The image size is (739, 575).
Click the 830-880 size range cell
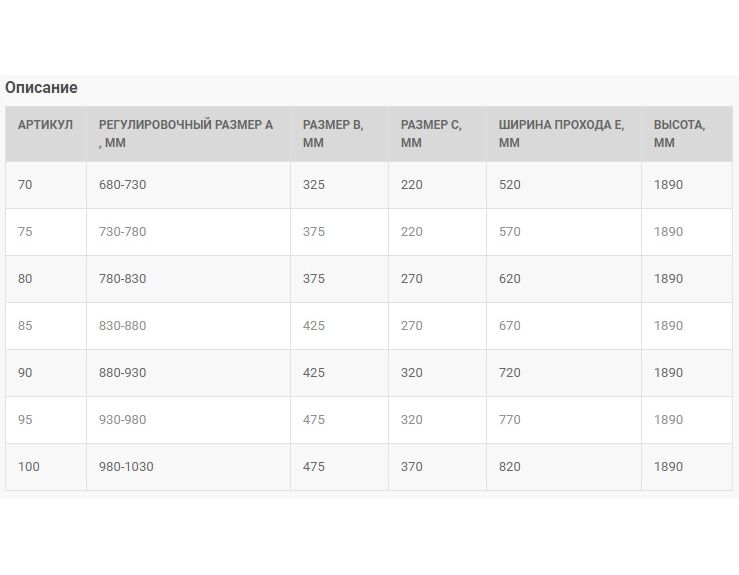click(189, 326)
